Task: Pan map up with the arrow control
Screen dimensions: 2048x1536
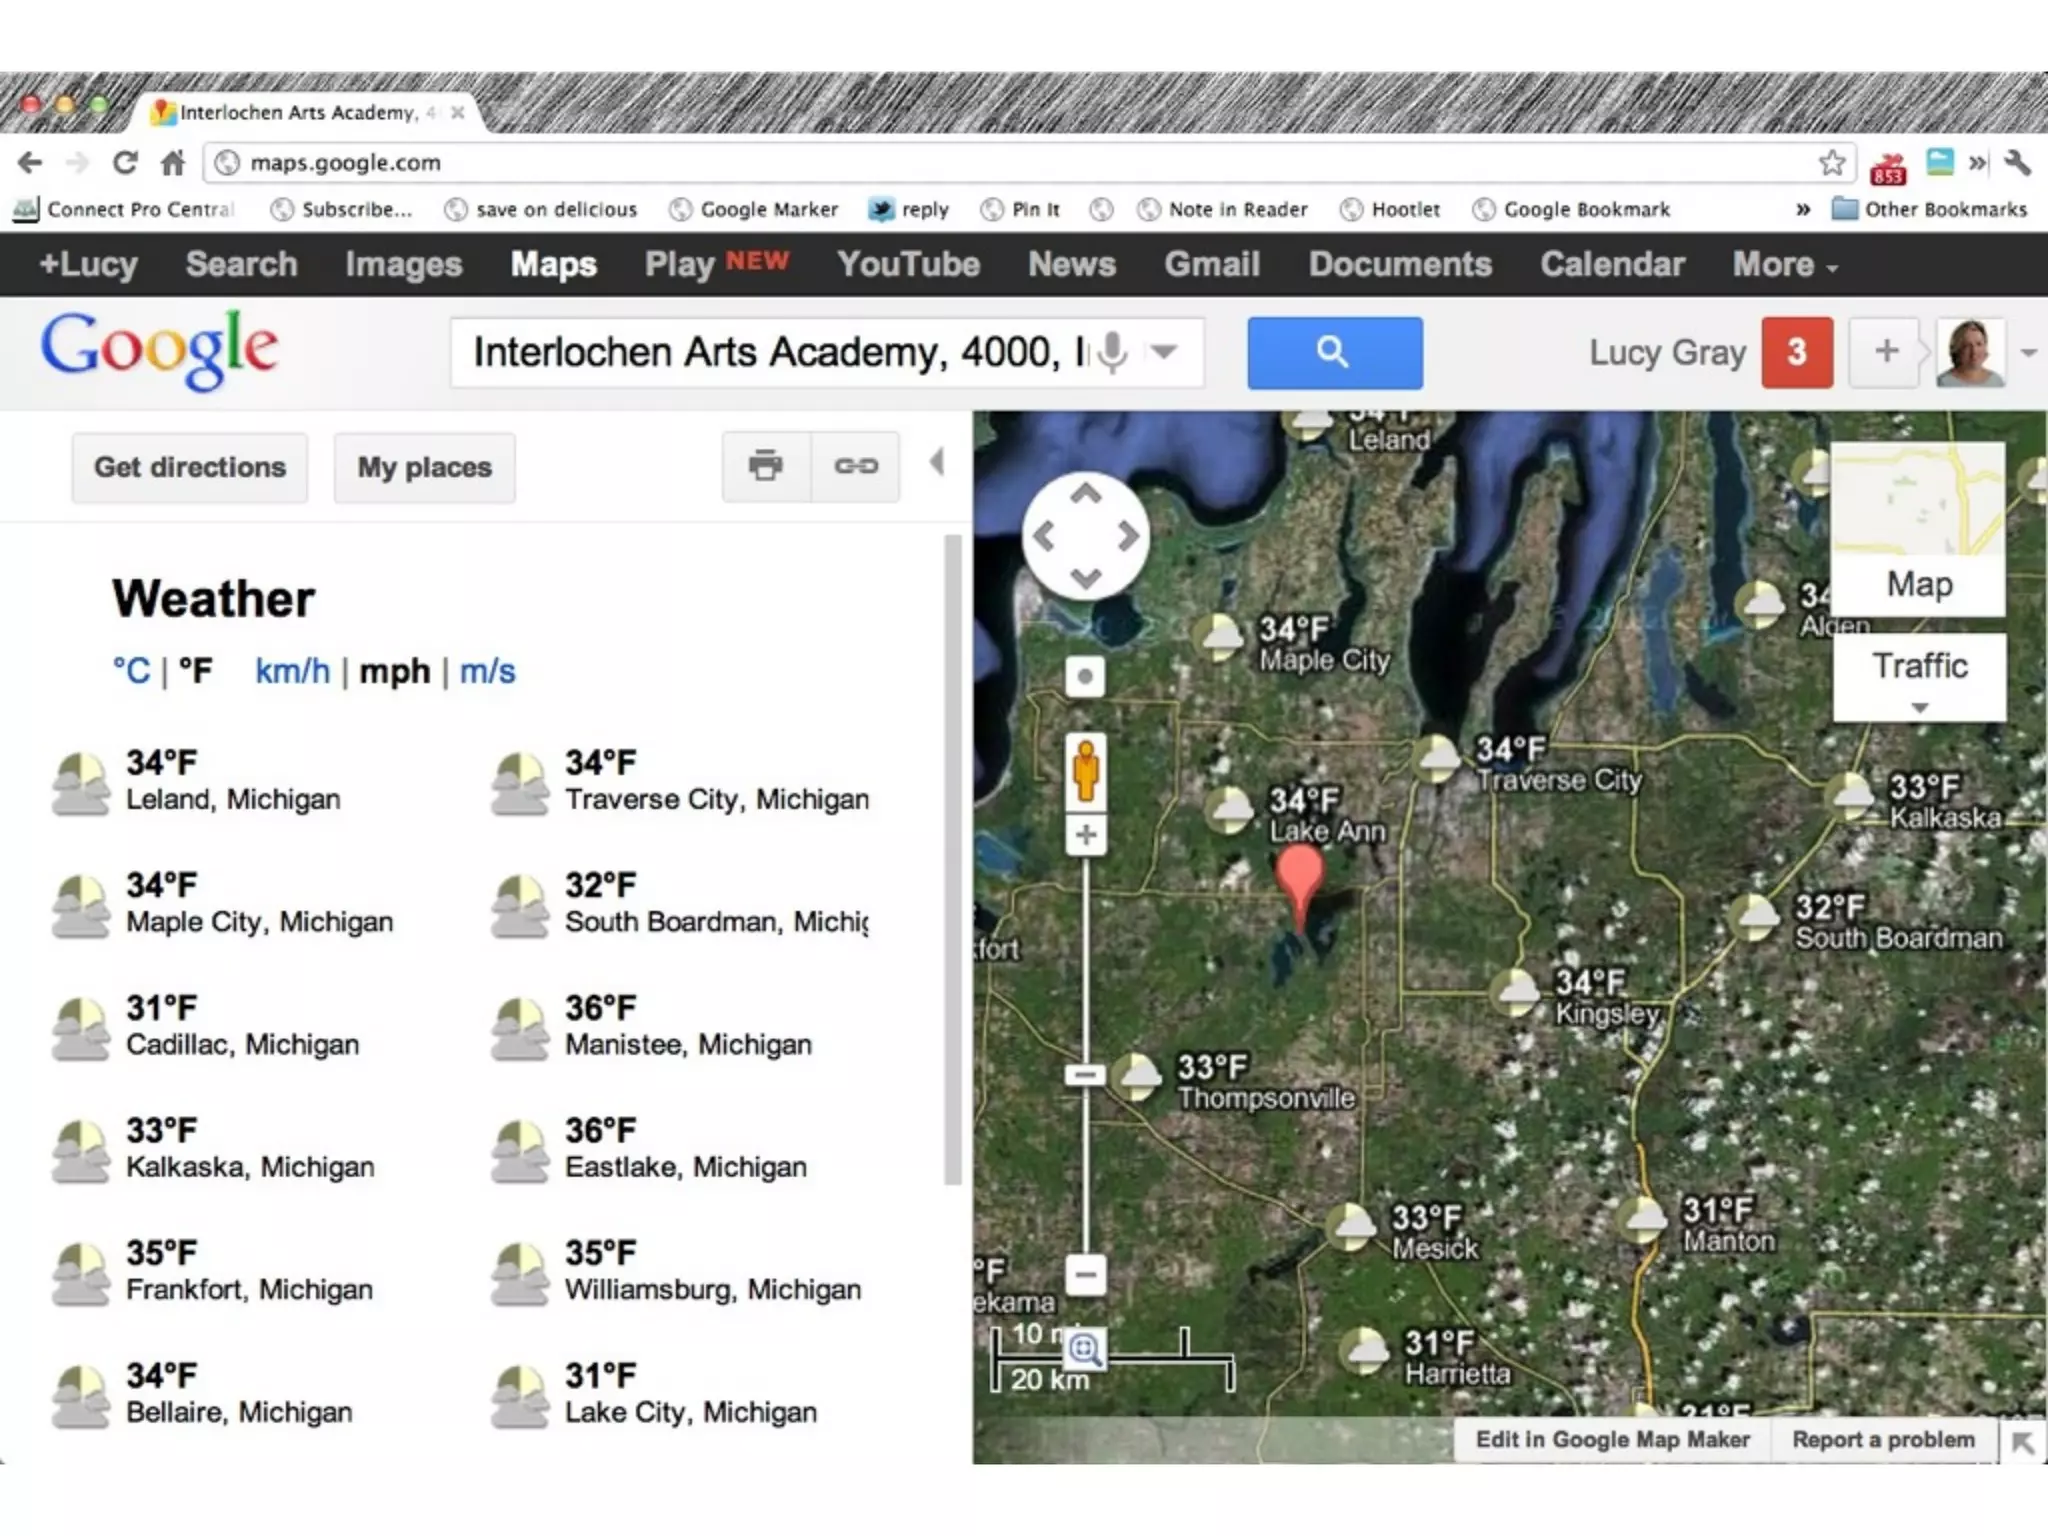Action: [x=1086, y=494]
